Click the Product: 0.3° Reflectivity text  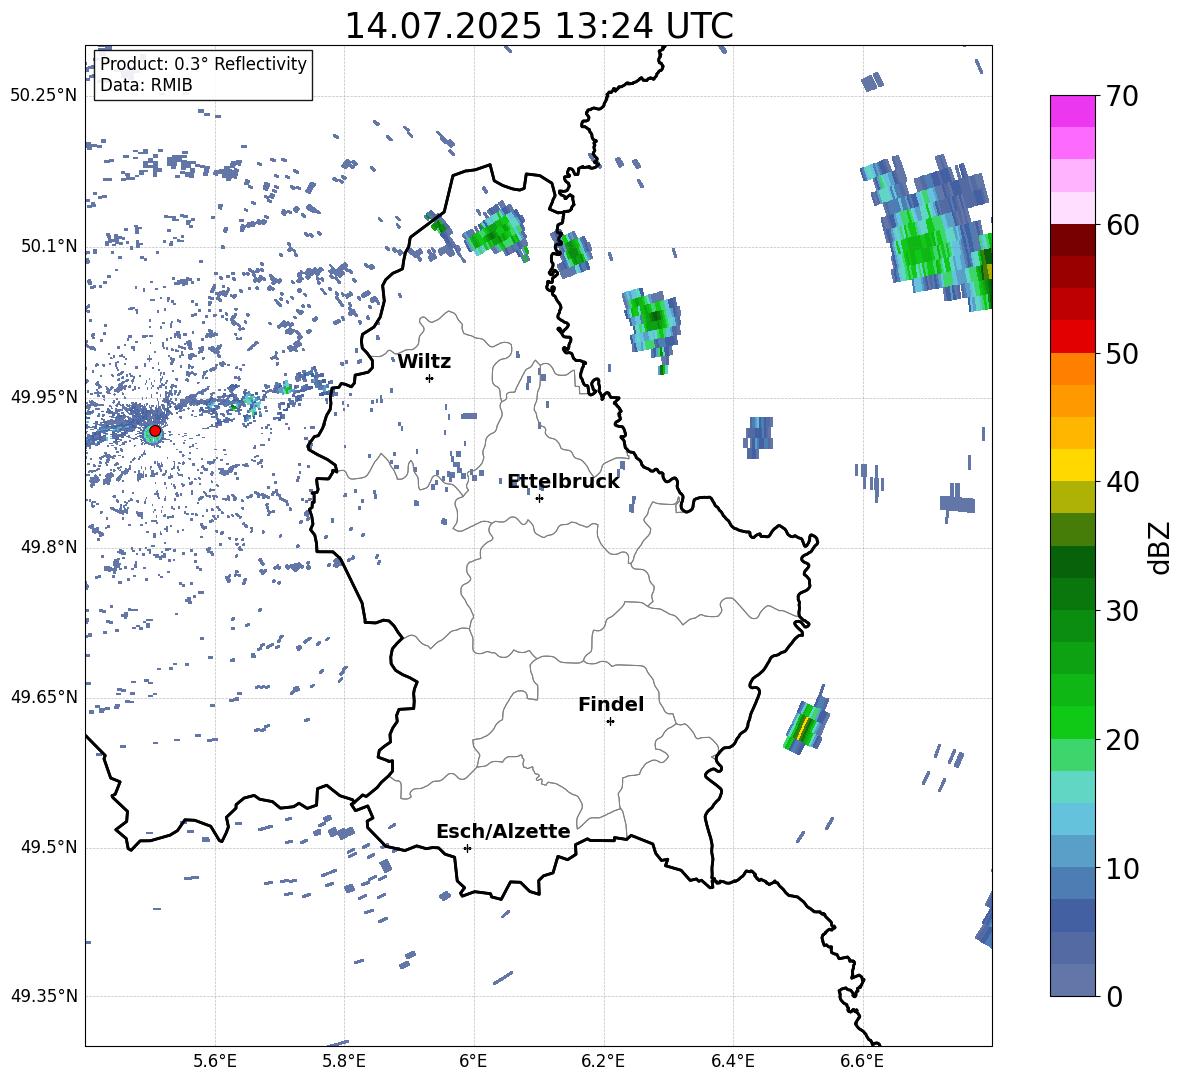(203, 64)
